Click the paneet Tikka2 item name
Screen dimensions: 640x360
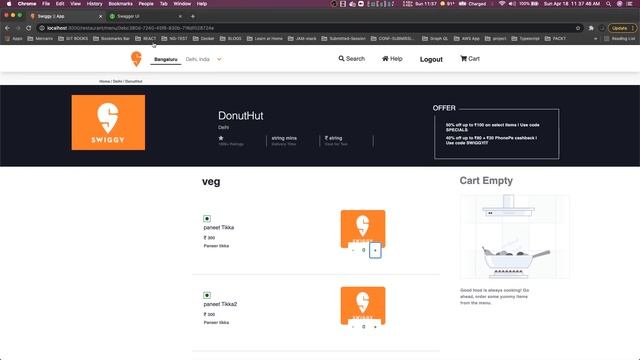[220, 304]
